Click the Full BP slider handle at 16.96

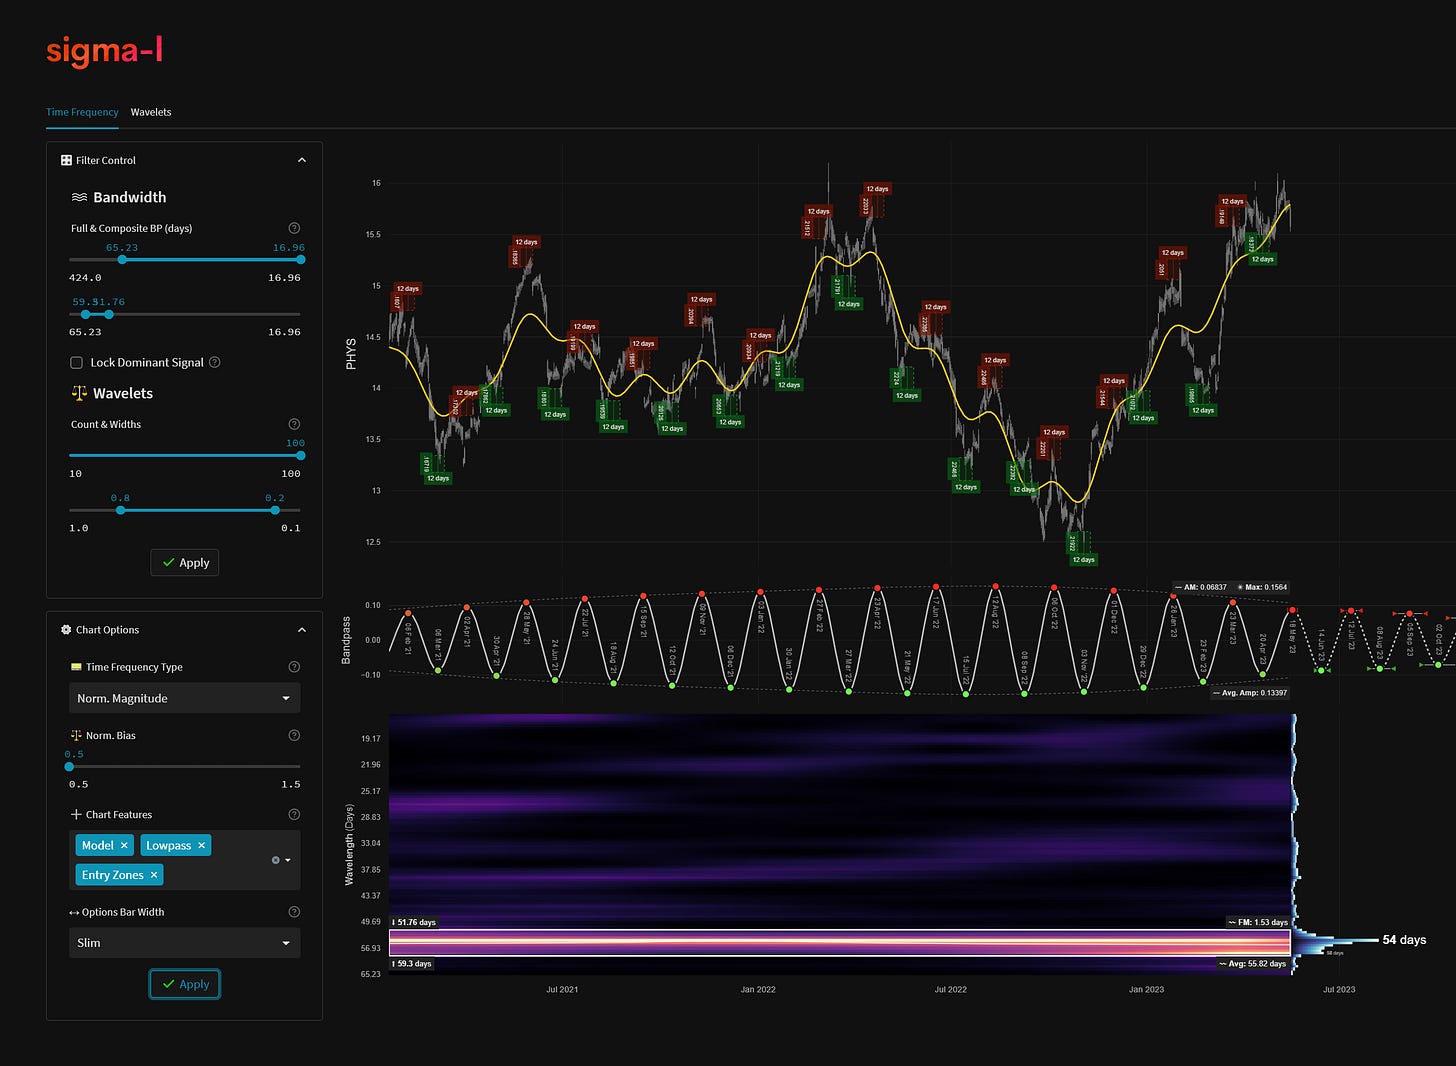click(x=300, y=260)
